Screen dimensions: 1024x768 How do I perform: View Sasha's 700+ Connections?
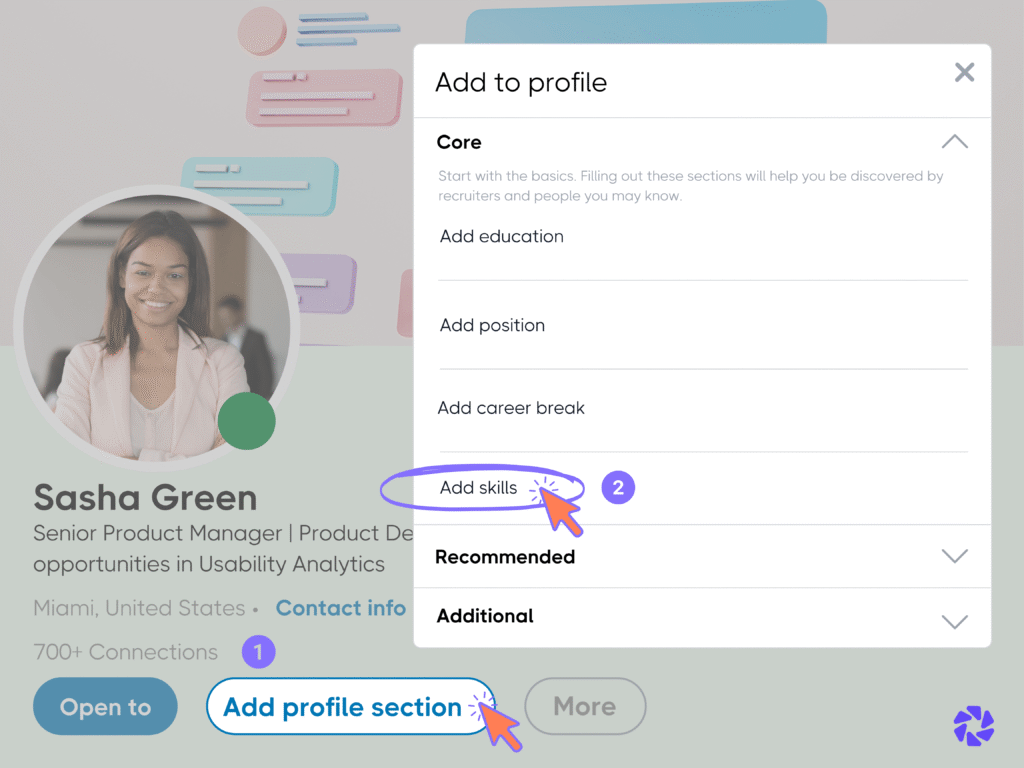click(x=125, y=651)
